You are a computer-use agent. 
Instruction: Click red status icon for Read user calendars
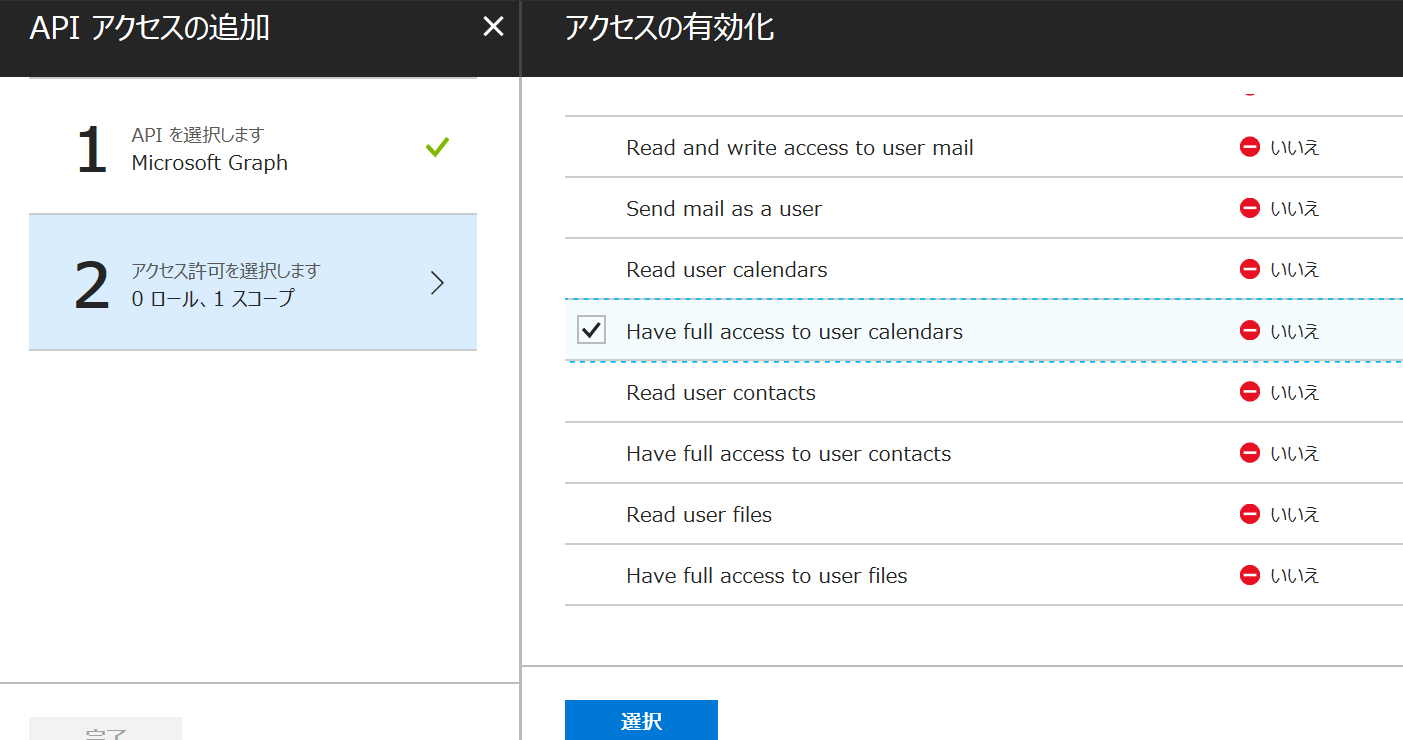click(x=1249, y=269)
